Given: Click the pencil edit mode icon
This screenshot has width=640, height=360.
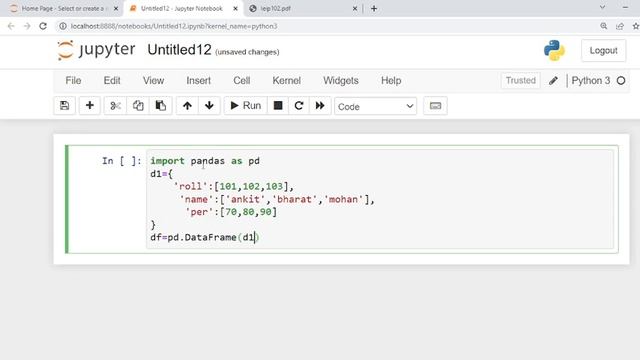Looking at the screenshot, I should tap(553, 80).
